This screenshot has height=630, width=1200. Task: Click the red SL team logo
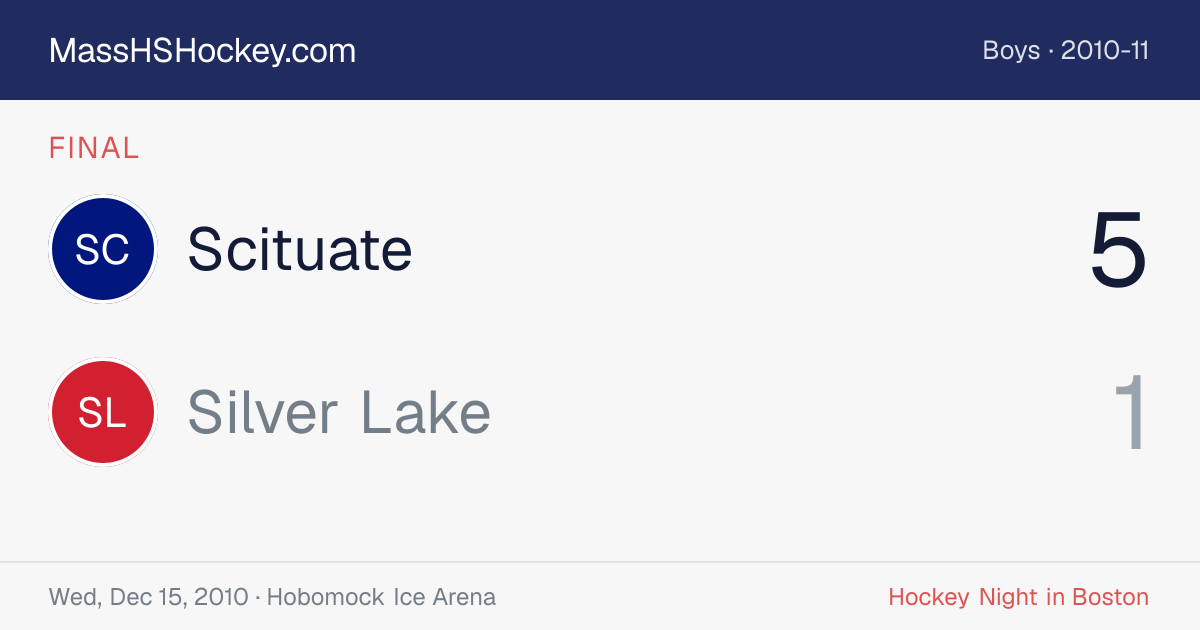103,412
